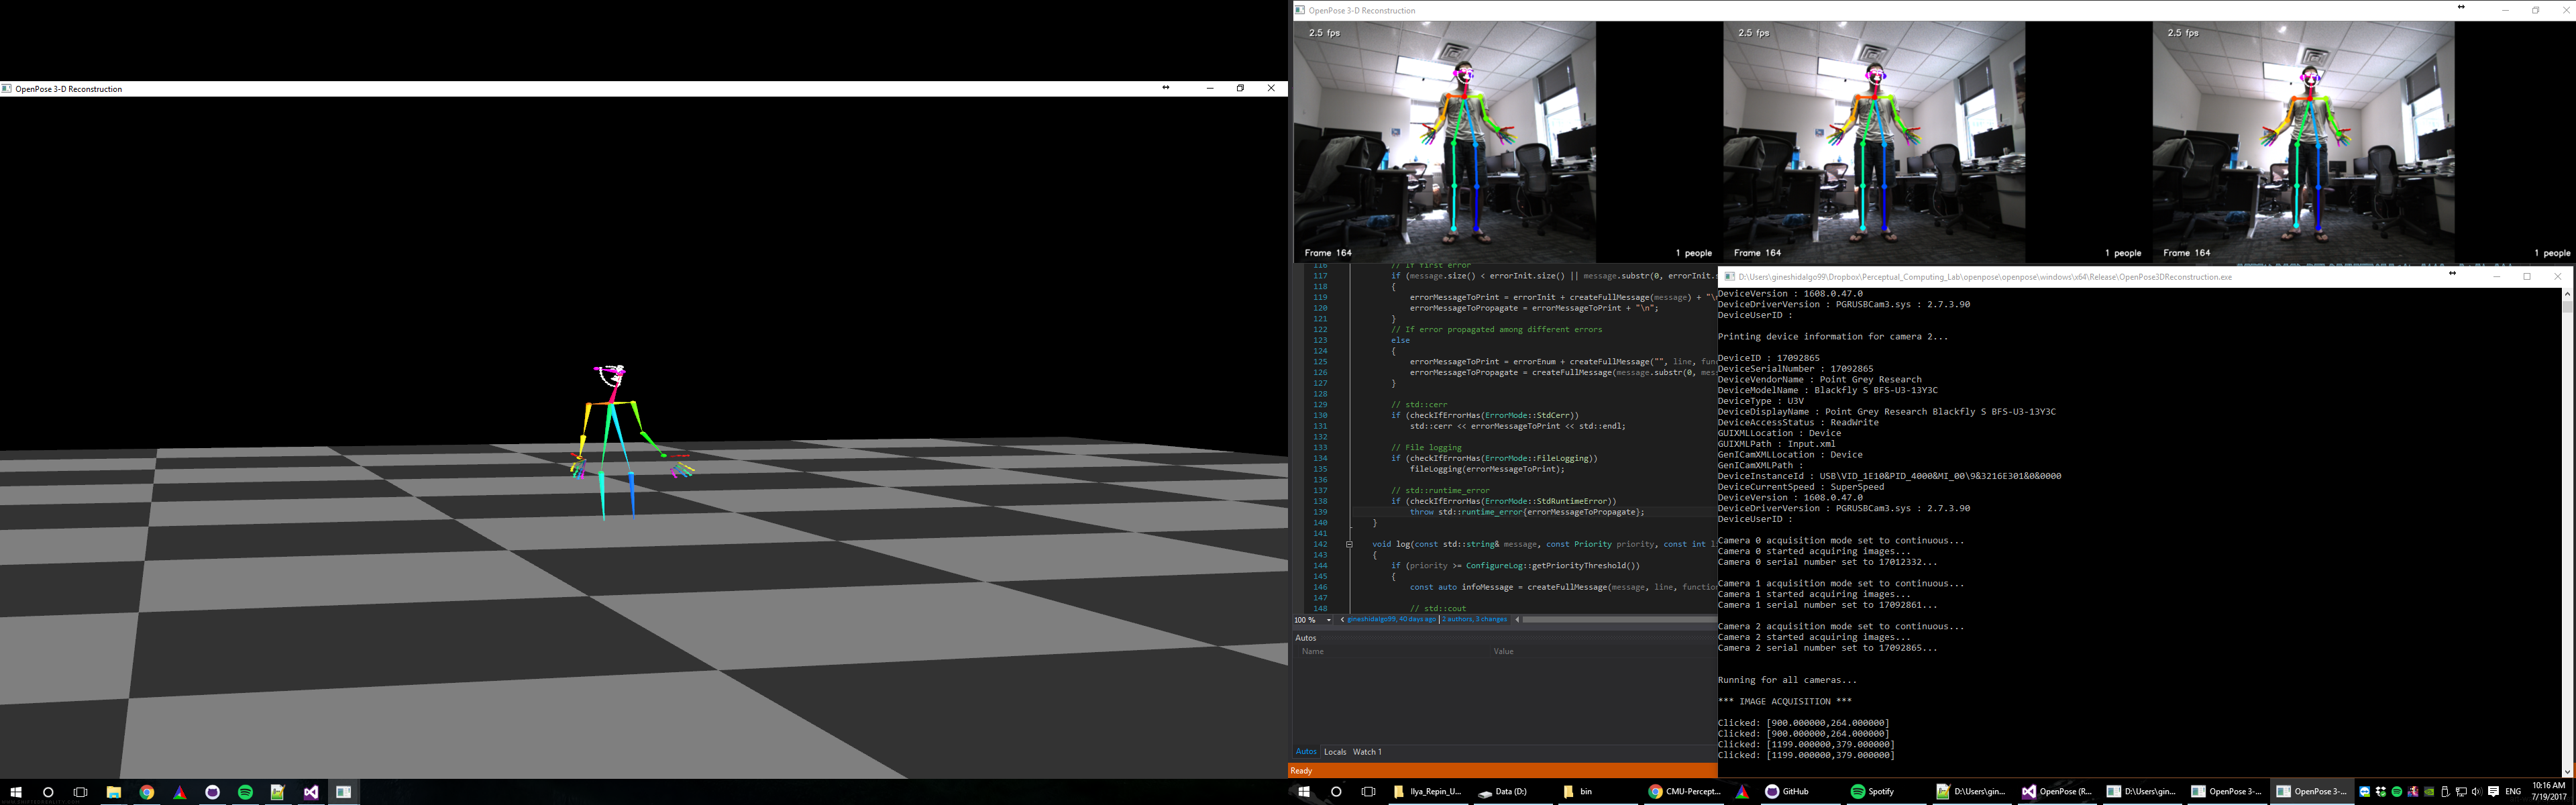
Task: Click the Spotify icon in left taskbar
Action: click(245, 792)
